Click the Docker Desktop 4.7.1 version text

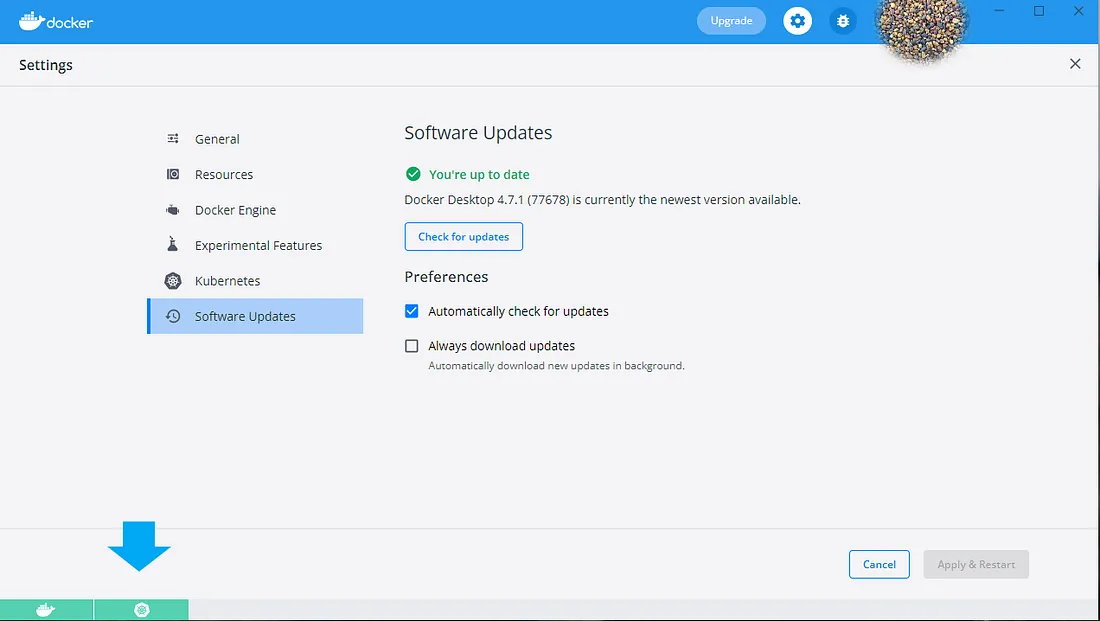pos(603,200)
